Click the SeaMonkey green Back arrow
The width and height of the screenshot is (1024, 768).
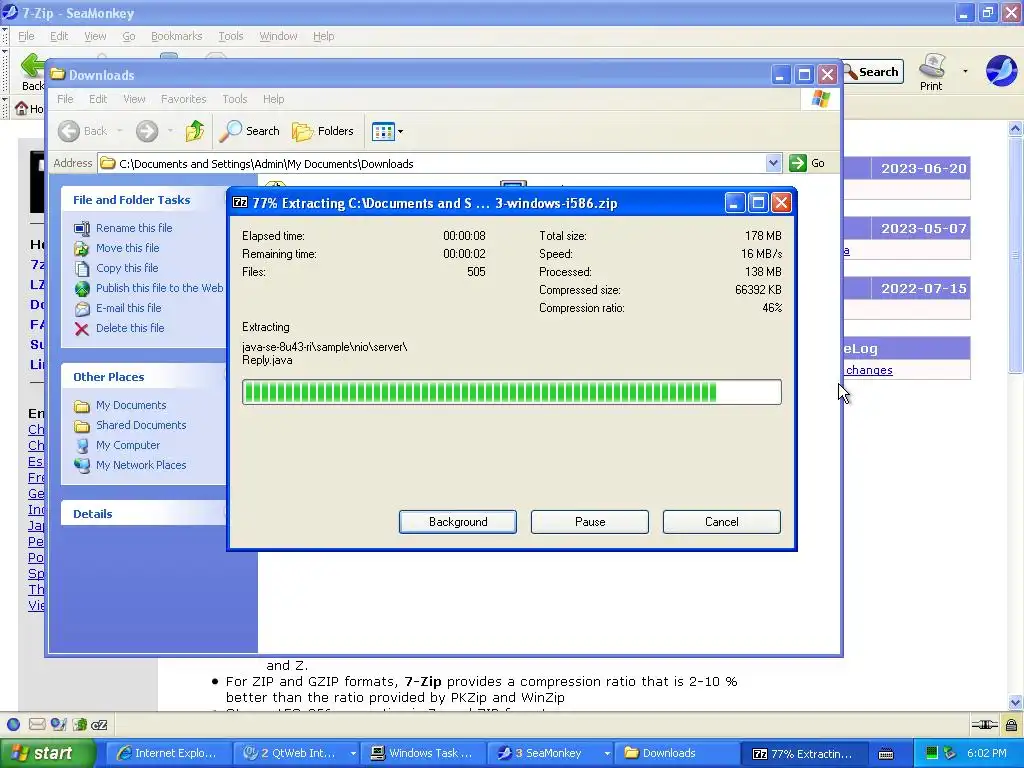(x=31, y=65)
